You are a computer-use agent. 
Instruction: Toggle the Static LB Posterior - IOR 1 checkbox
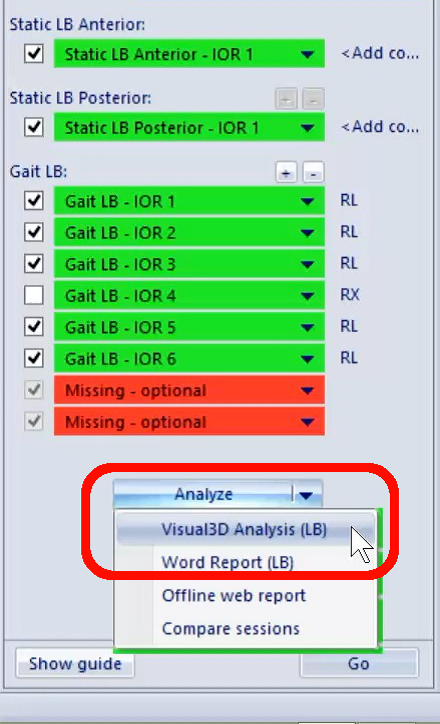tap(34, 127)
